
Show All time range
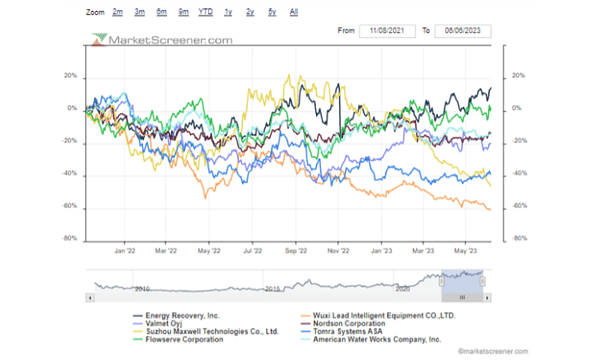click(294, 12)
